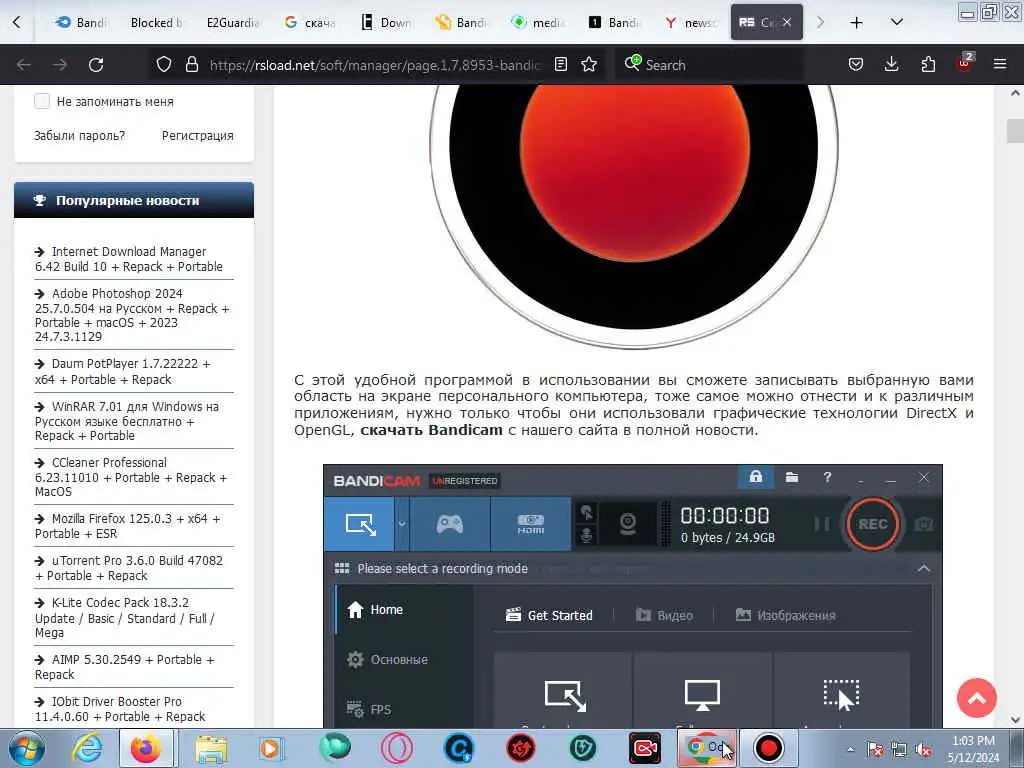
Task: Open the Забыли пароль? link
Action: click(x=79, y=136)
